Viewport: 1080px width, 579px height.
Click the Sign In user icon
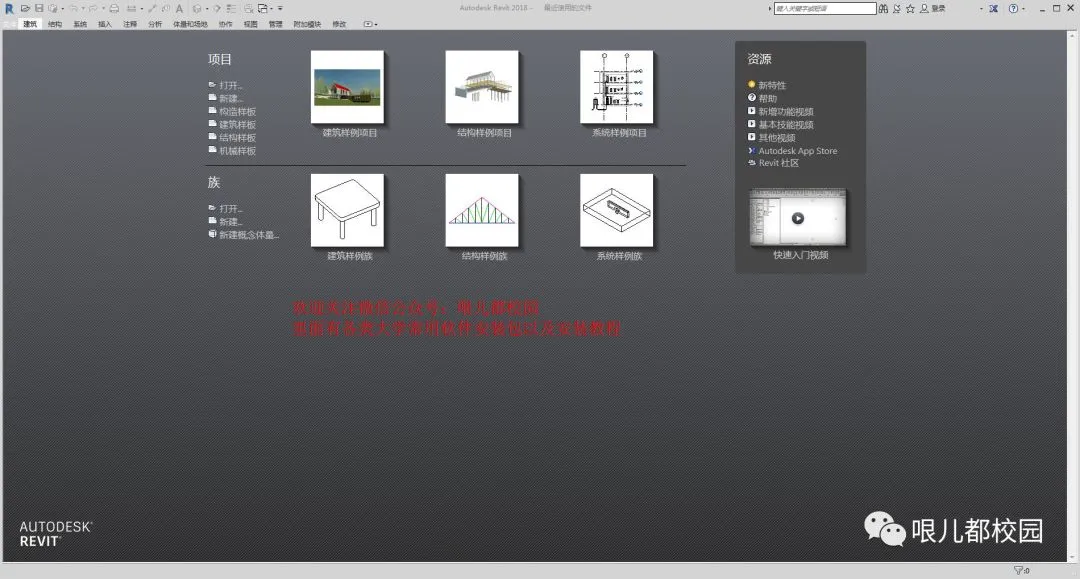coord(924,8)
